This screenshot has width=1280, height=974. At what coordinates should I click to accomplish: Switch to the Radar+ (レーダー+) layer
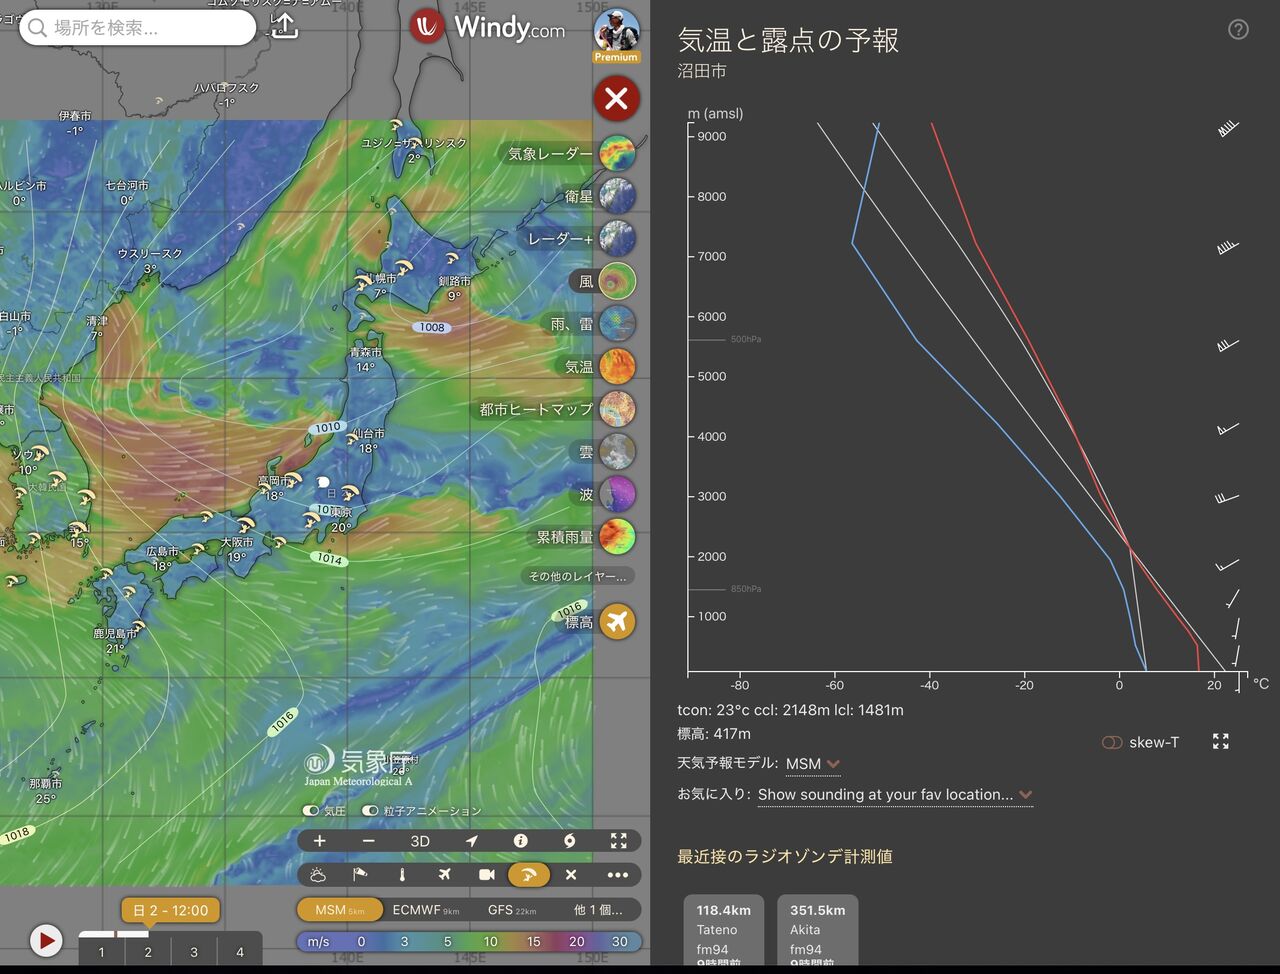[x=617, y=239]
